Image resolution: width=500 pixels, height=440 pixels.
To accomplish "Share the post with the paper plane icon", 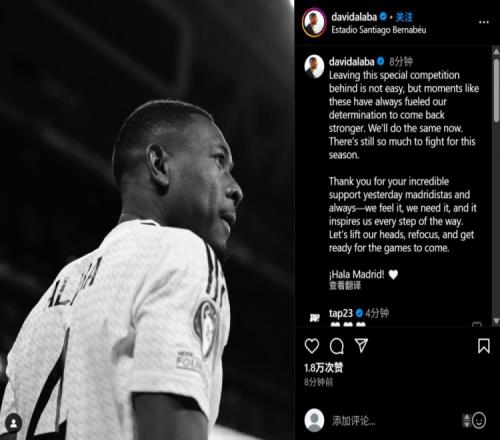I will click(361, 346).
